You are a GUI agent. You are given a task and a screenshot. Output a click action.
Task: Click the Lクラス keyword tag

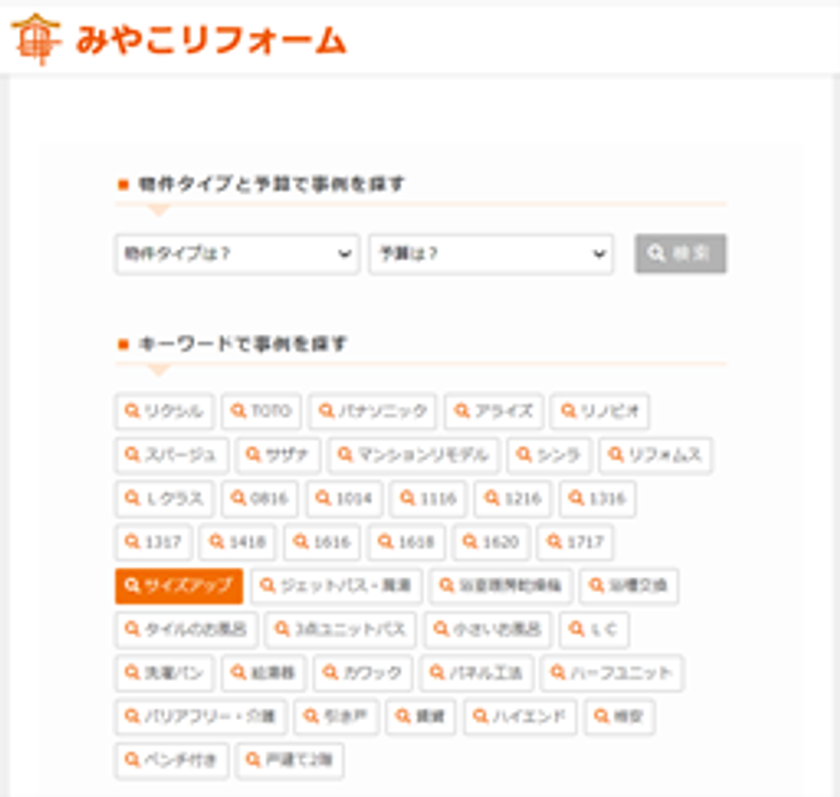coord(164,499)
